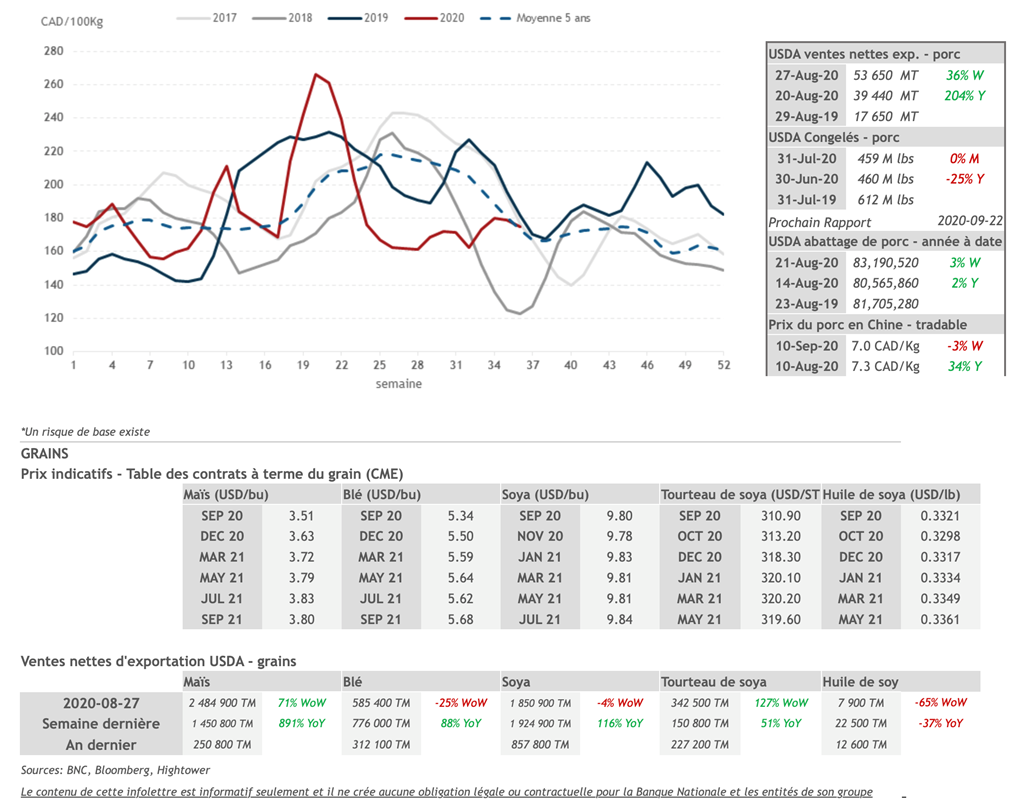Click the semaine x-axis label
The image size is (1024, 810).
(398, 384)
